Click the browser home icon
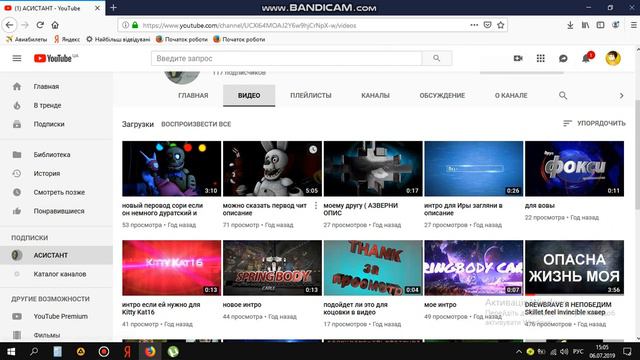This screenshot has width=640, height=360. point(55,25)
